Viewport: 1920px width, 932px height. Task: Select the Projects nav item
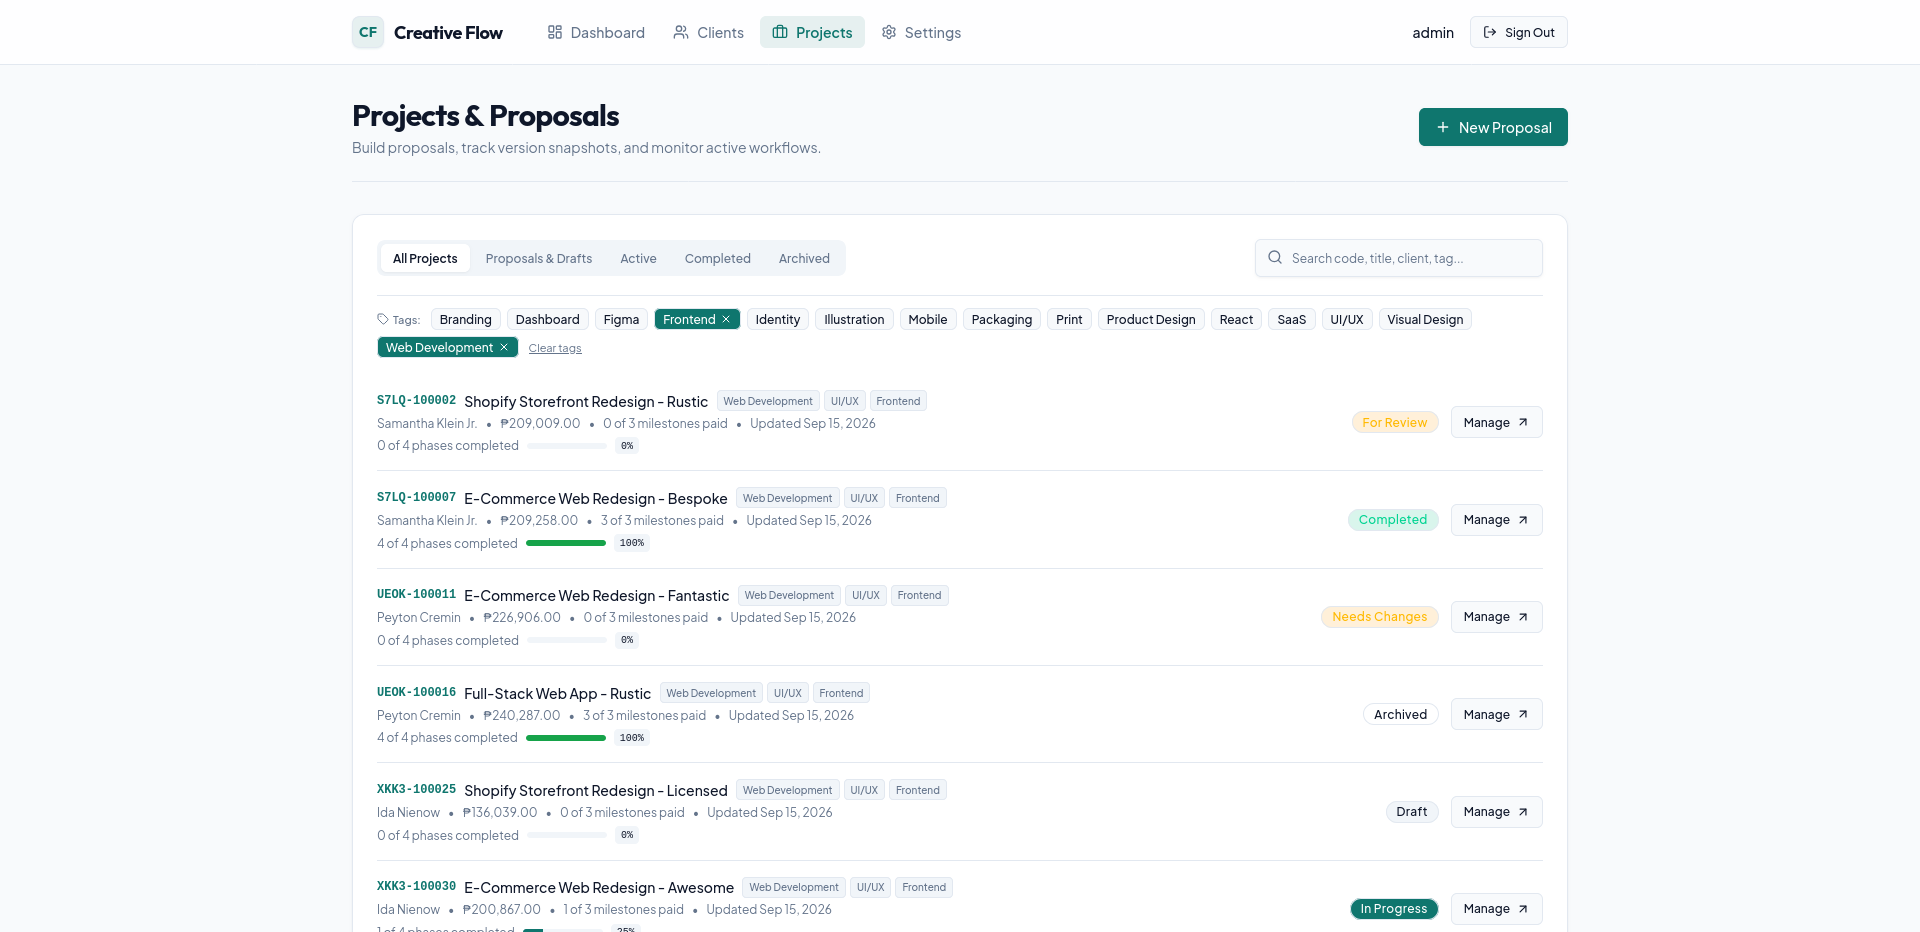pyautogui.click(x=812, y=32)
